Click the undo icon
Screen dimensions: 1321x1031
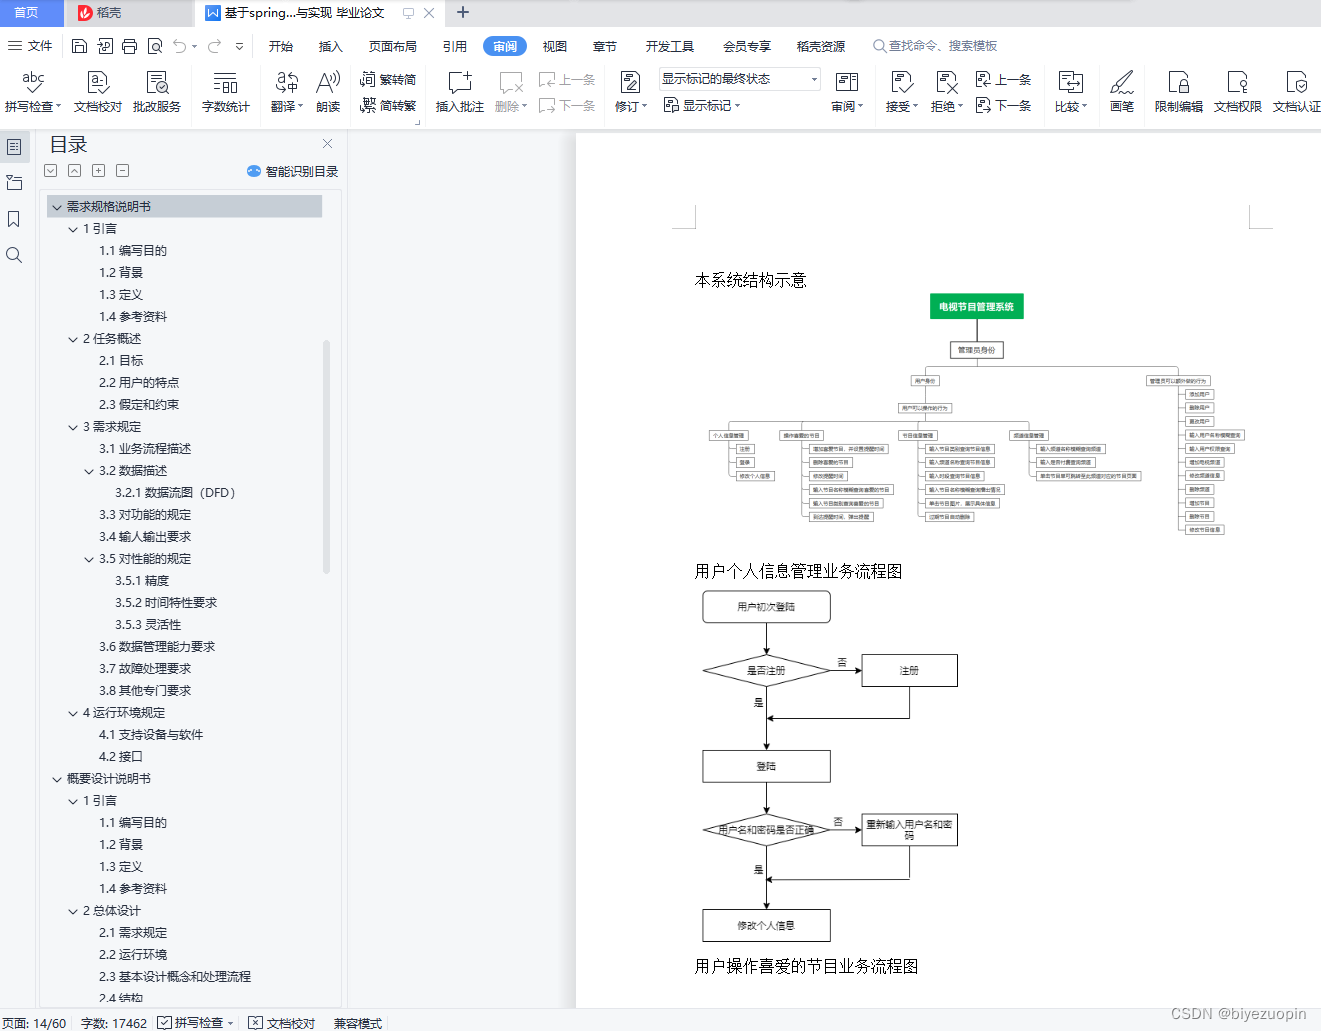point(180,46)
